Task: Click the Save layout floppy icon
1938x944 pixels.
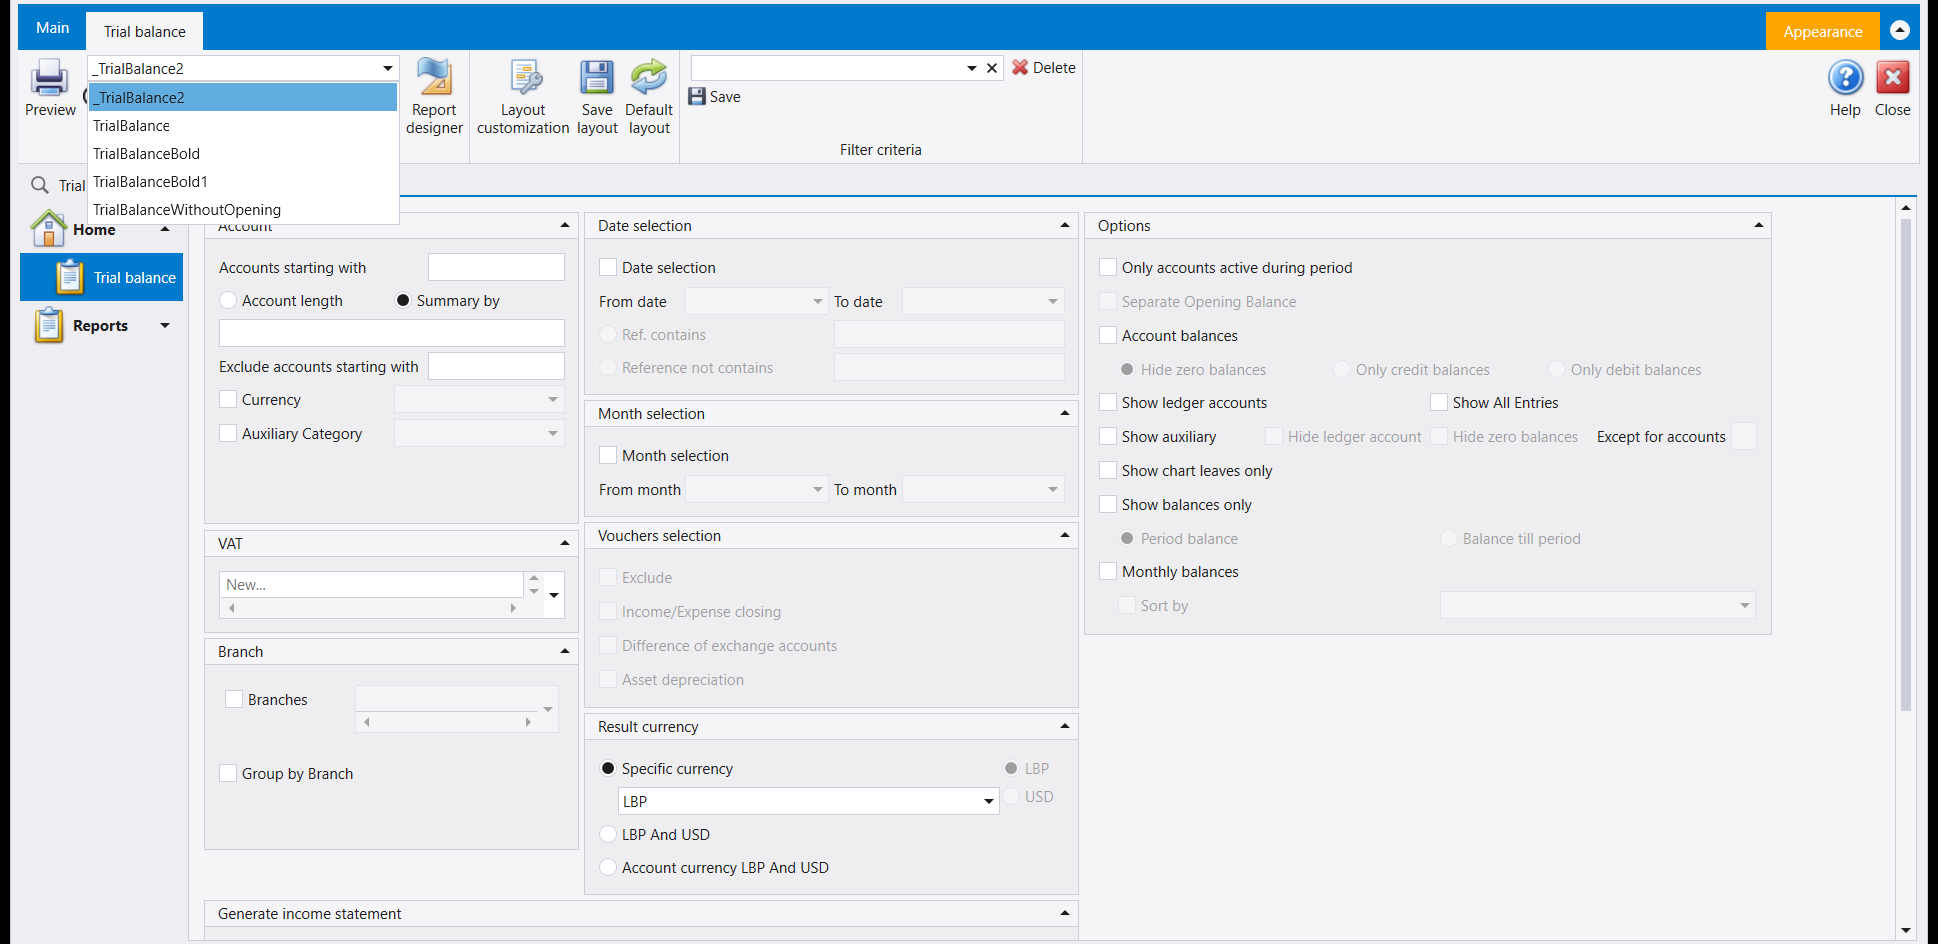Action: pos(597,78)
